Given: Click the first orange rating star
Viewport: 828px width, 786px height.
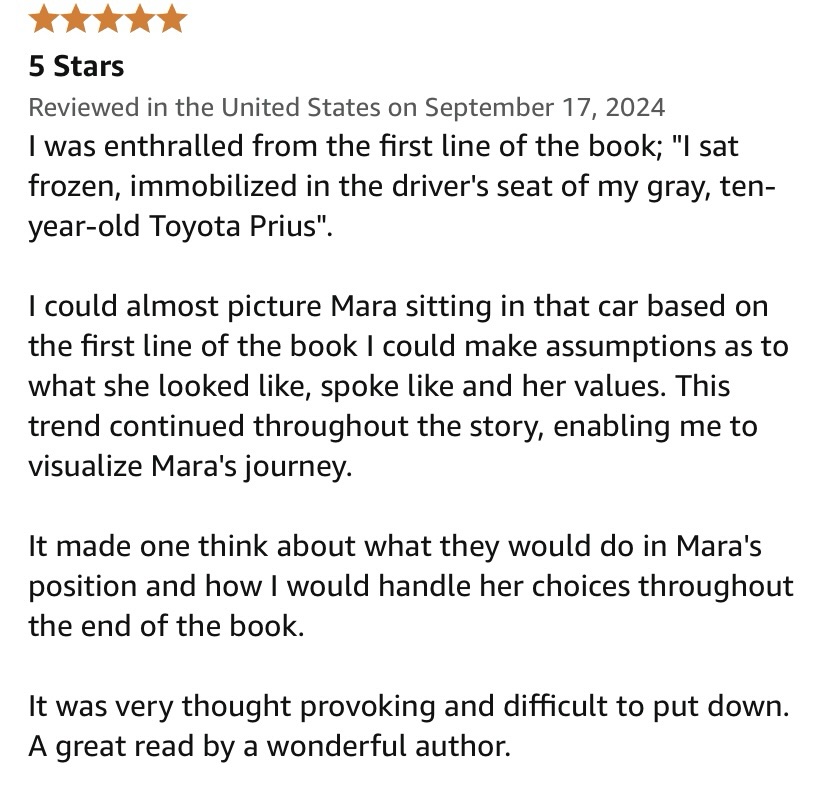Looking at the screenshot, I should pos(44,19).
